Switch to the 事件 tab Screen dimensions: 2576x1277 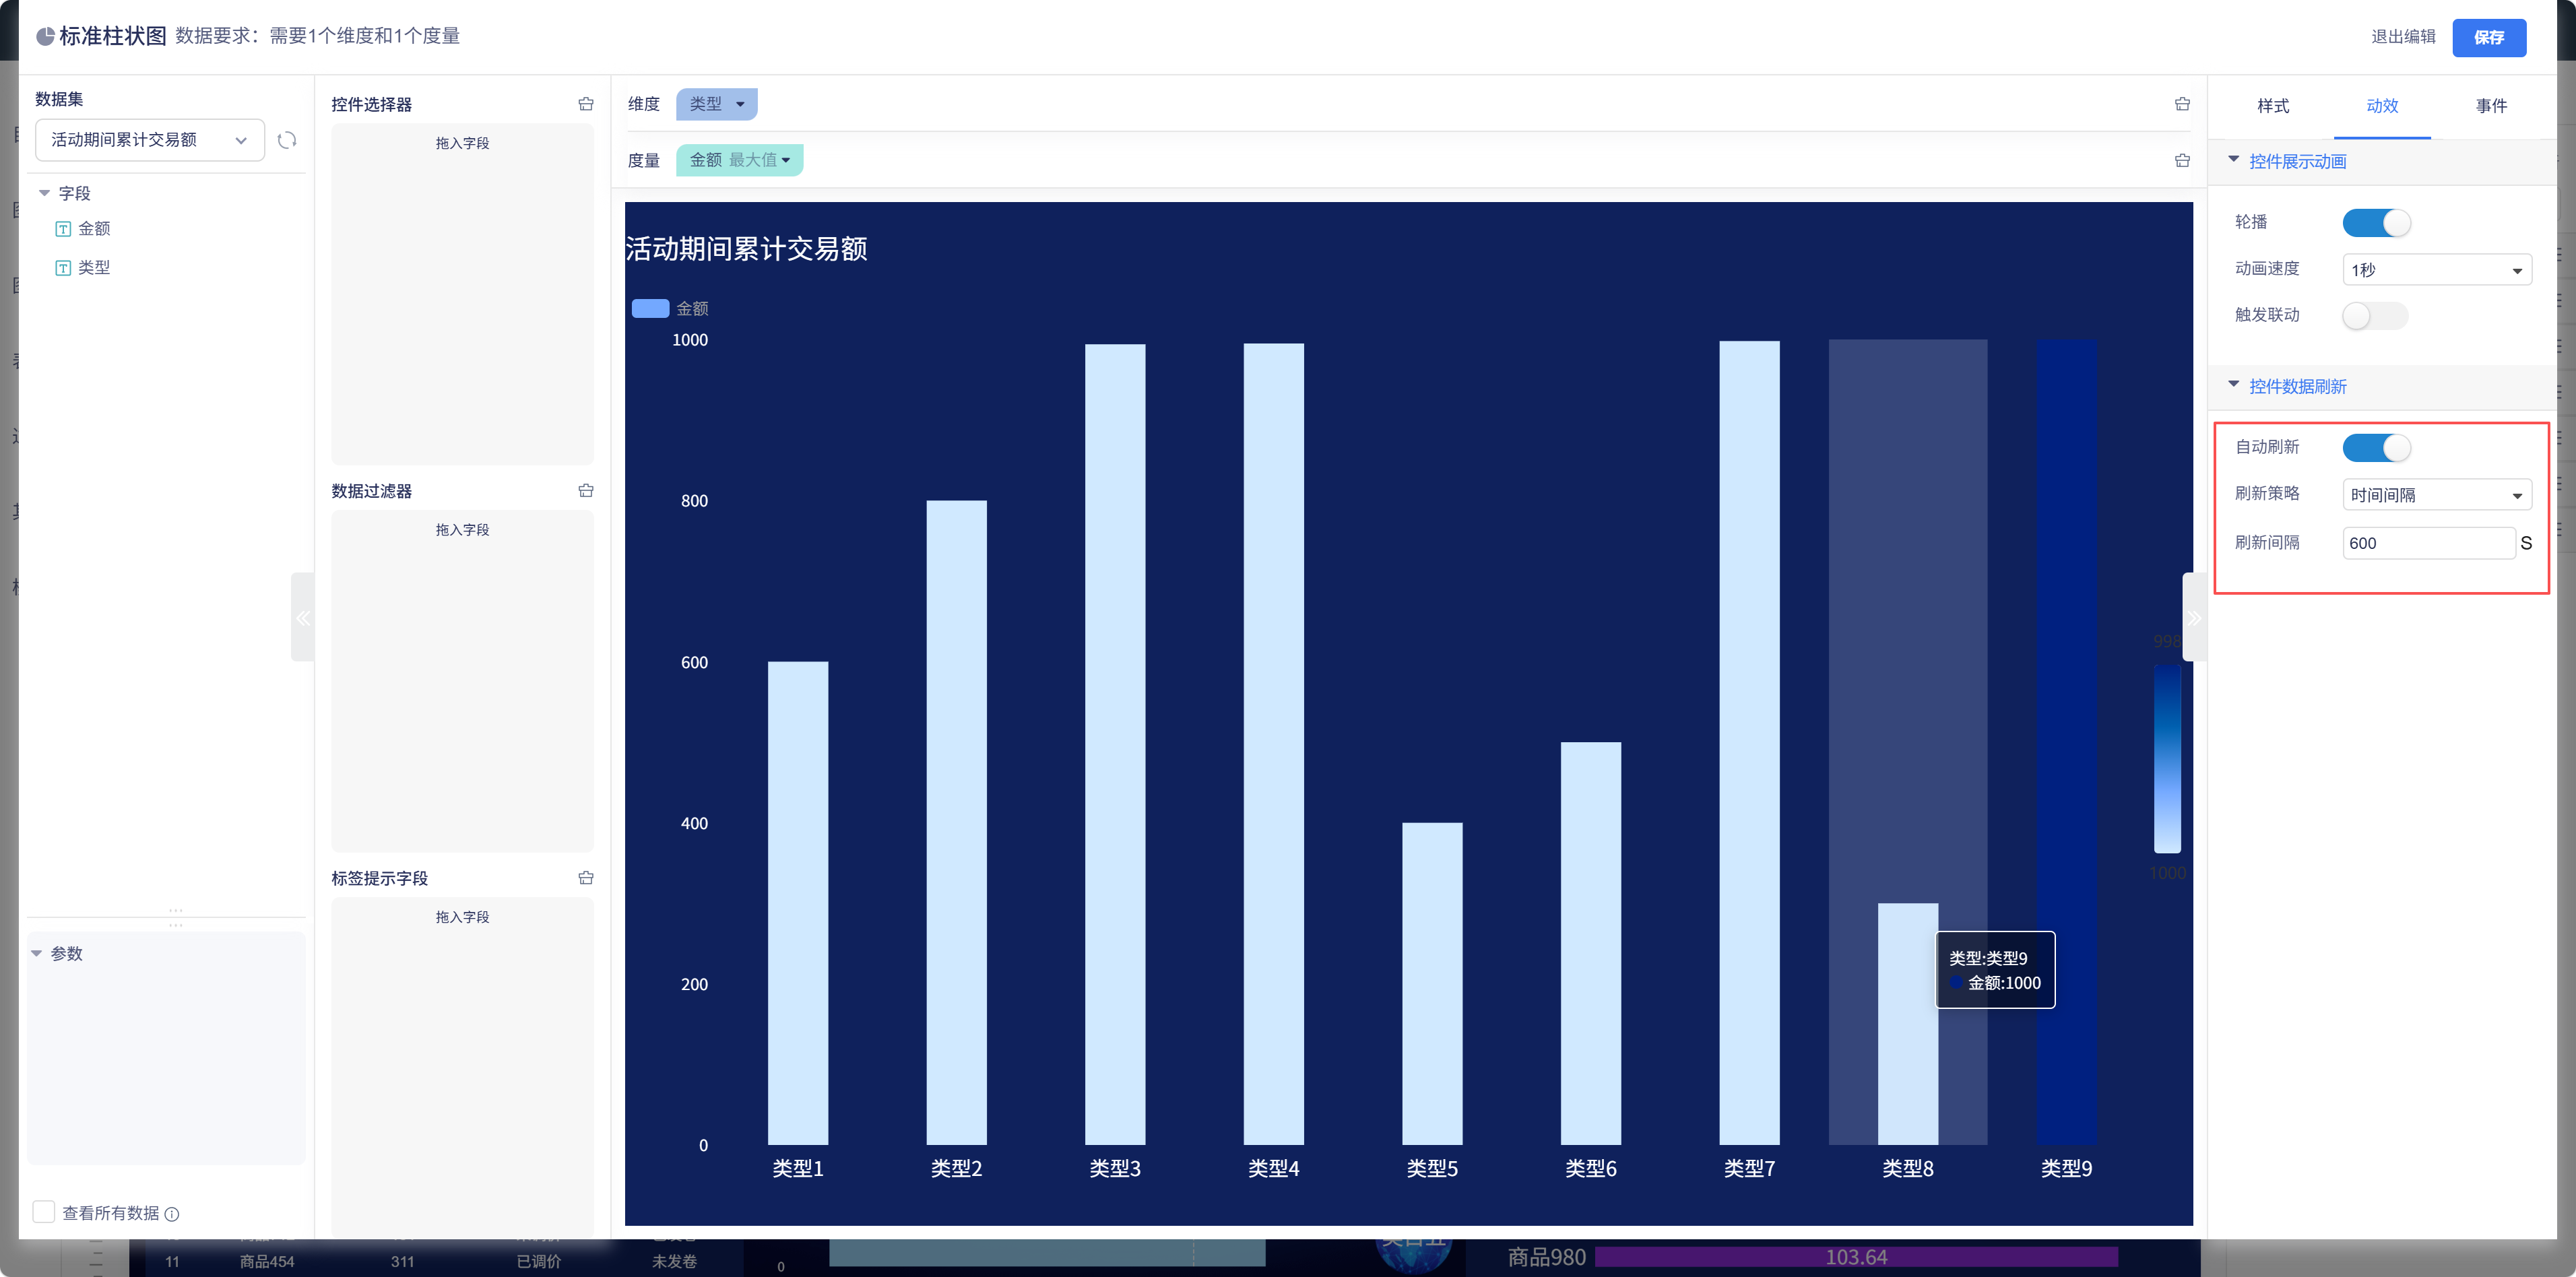click(2491, 106)
